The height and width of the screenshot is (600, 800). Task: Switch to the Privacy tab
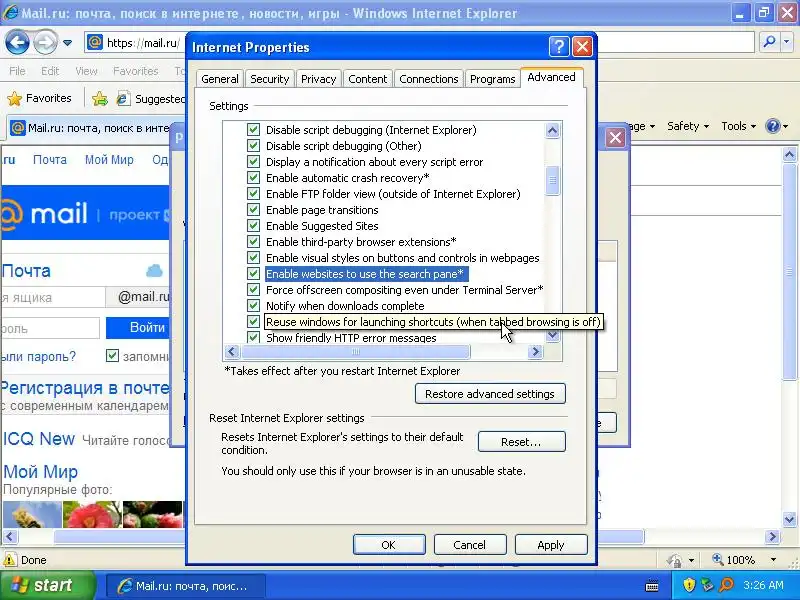tap(318, 79)
